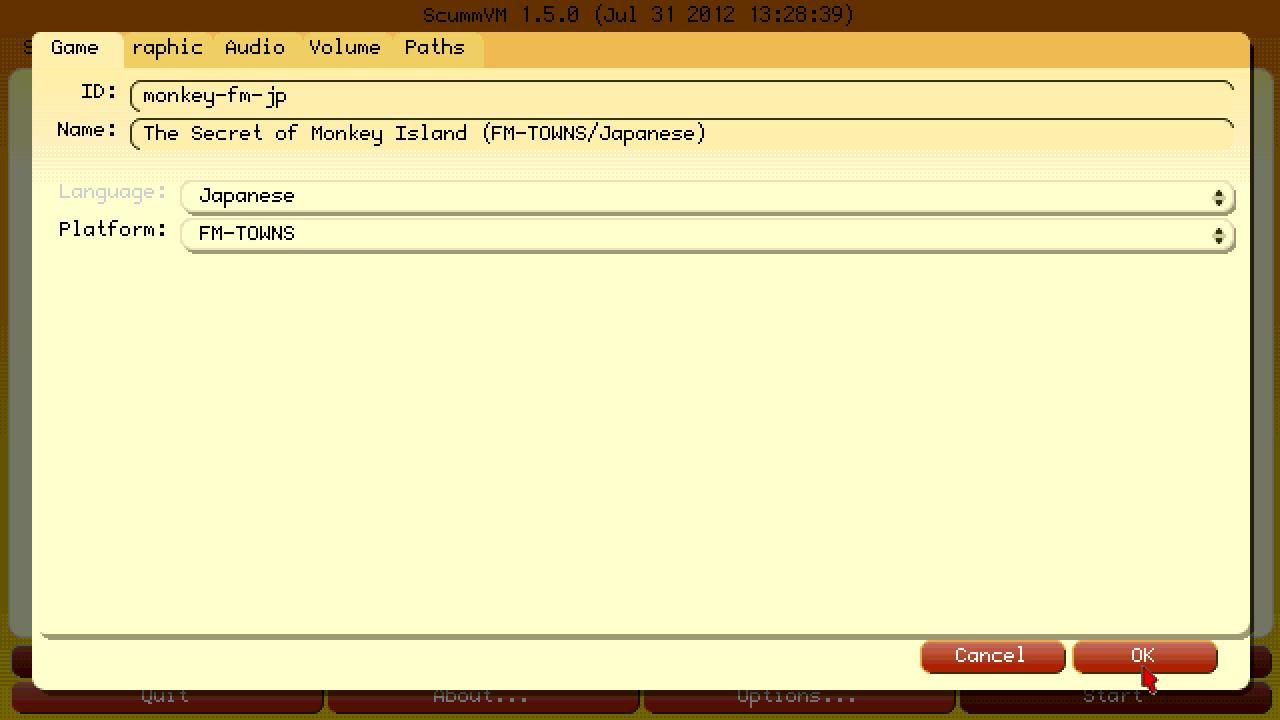Click the Name field with Monkey Island title
Viewport: 1280px width, 720px height.
coord(682,134)
